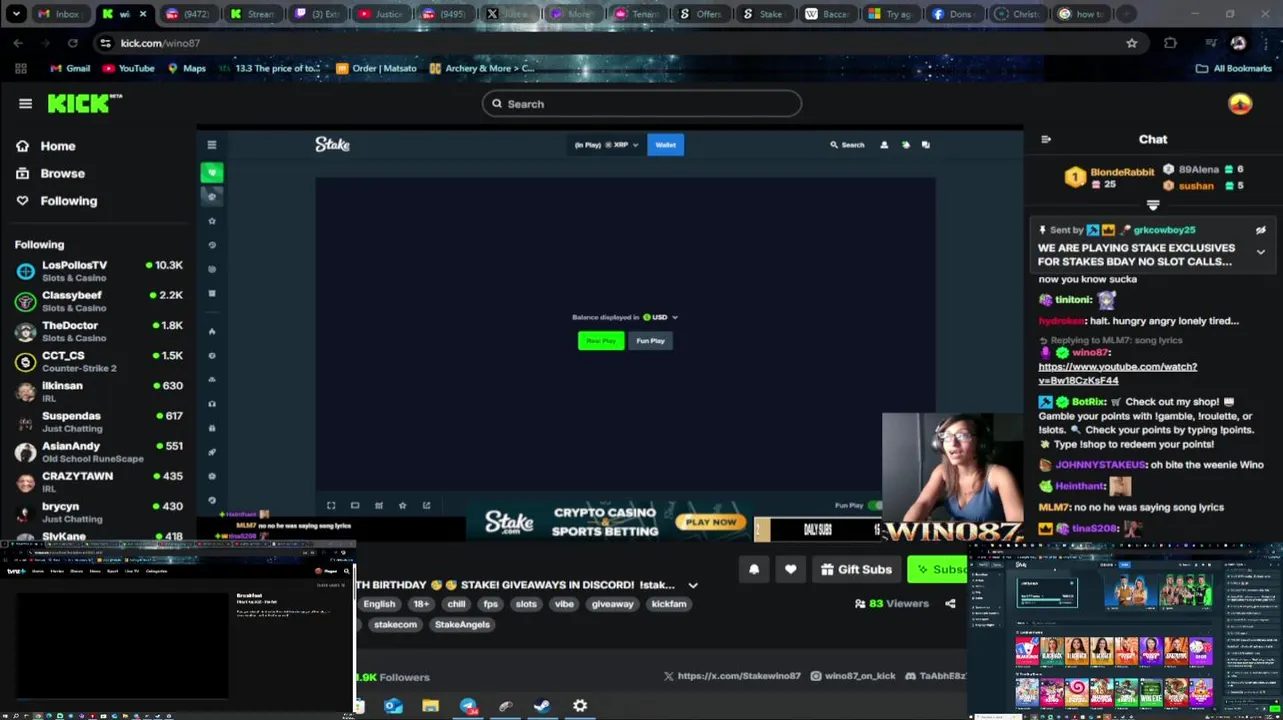Hide the pinned message with eye icon
Viewport: 1283px width, 720px height.
pos(1261,230)
